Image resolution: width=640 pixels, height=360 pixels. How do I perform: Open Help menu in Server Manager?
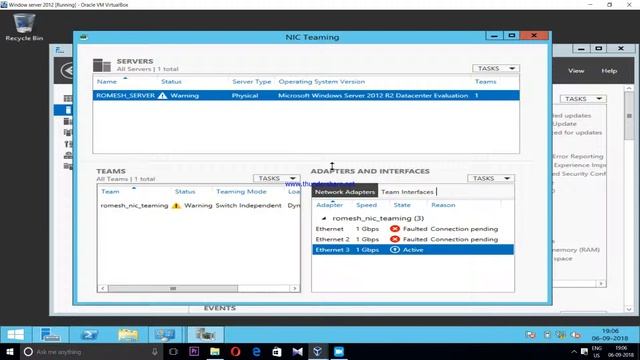(x=609, y=71)
